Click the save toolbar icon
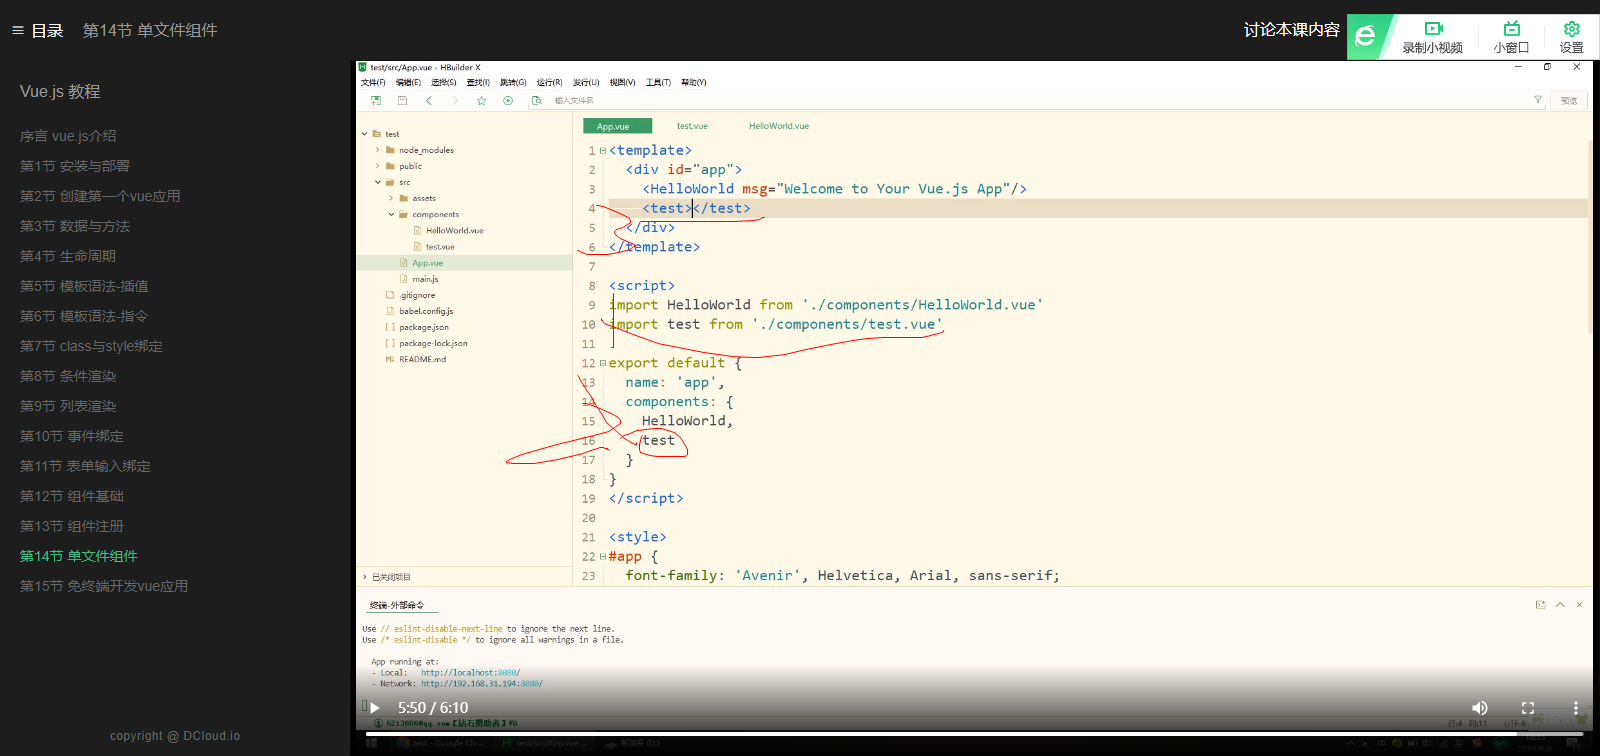Viewport: 1600px width, 756px height. click(x=402, y=101)
